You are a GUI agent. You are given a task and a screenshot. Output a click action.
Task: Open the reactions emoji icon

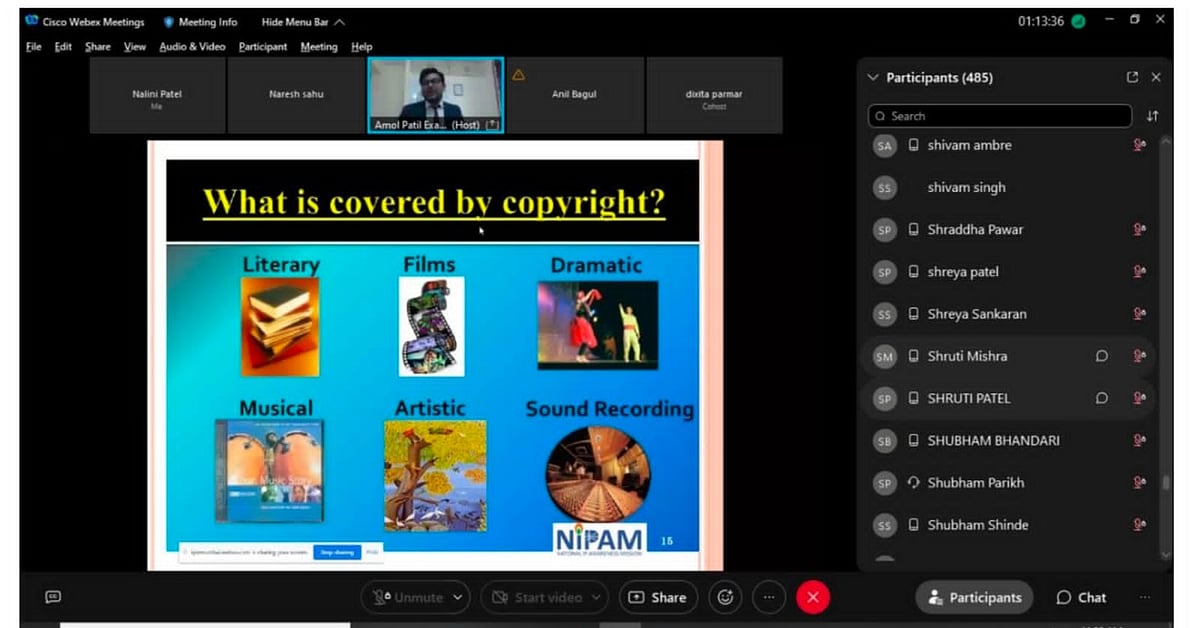725,597
